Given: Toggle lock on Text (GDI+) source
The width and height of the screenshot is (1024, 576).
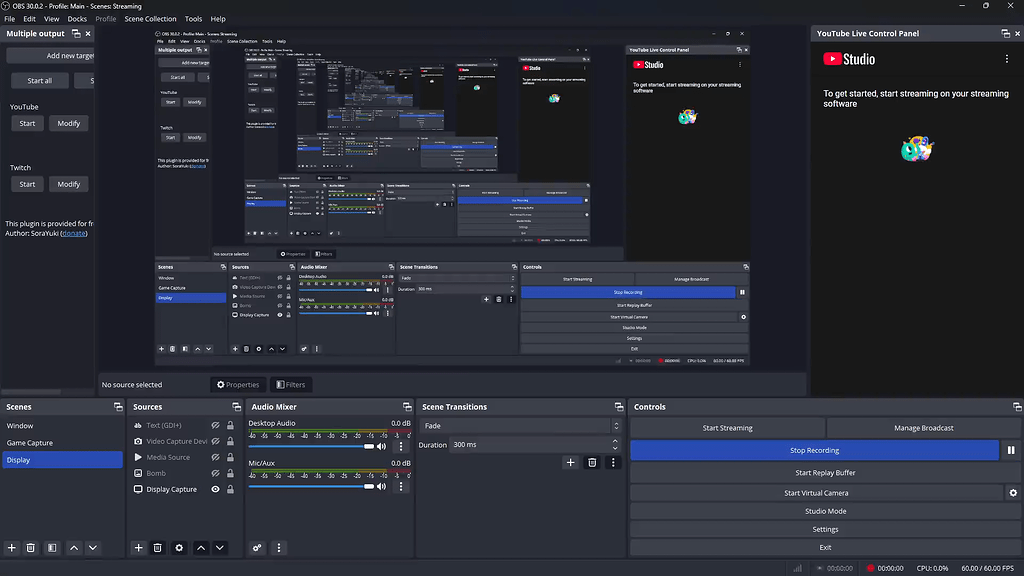Looking at the screenshot, I should pyautogui.click(x=231, y=425).
